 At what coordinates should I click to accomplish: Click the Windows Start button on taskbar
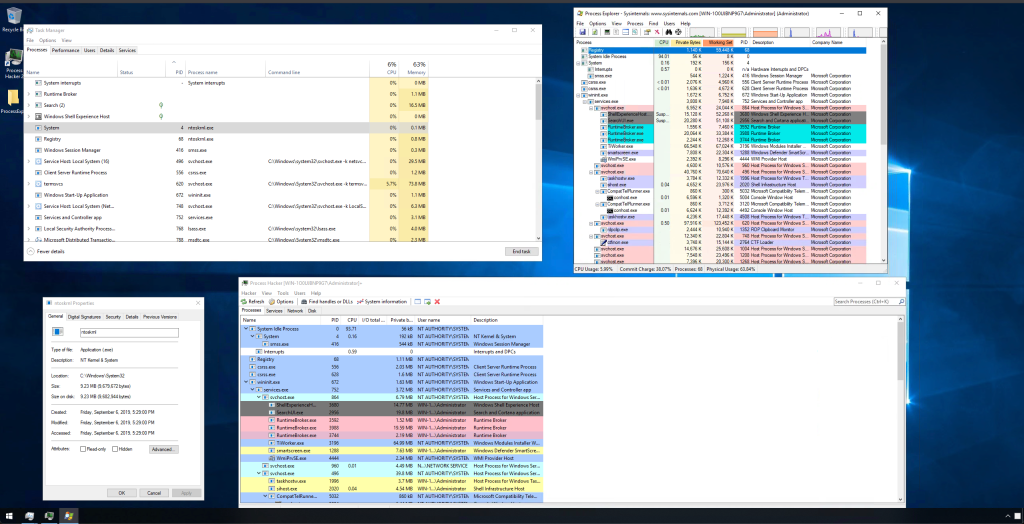point(10,516)
